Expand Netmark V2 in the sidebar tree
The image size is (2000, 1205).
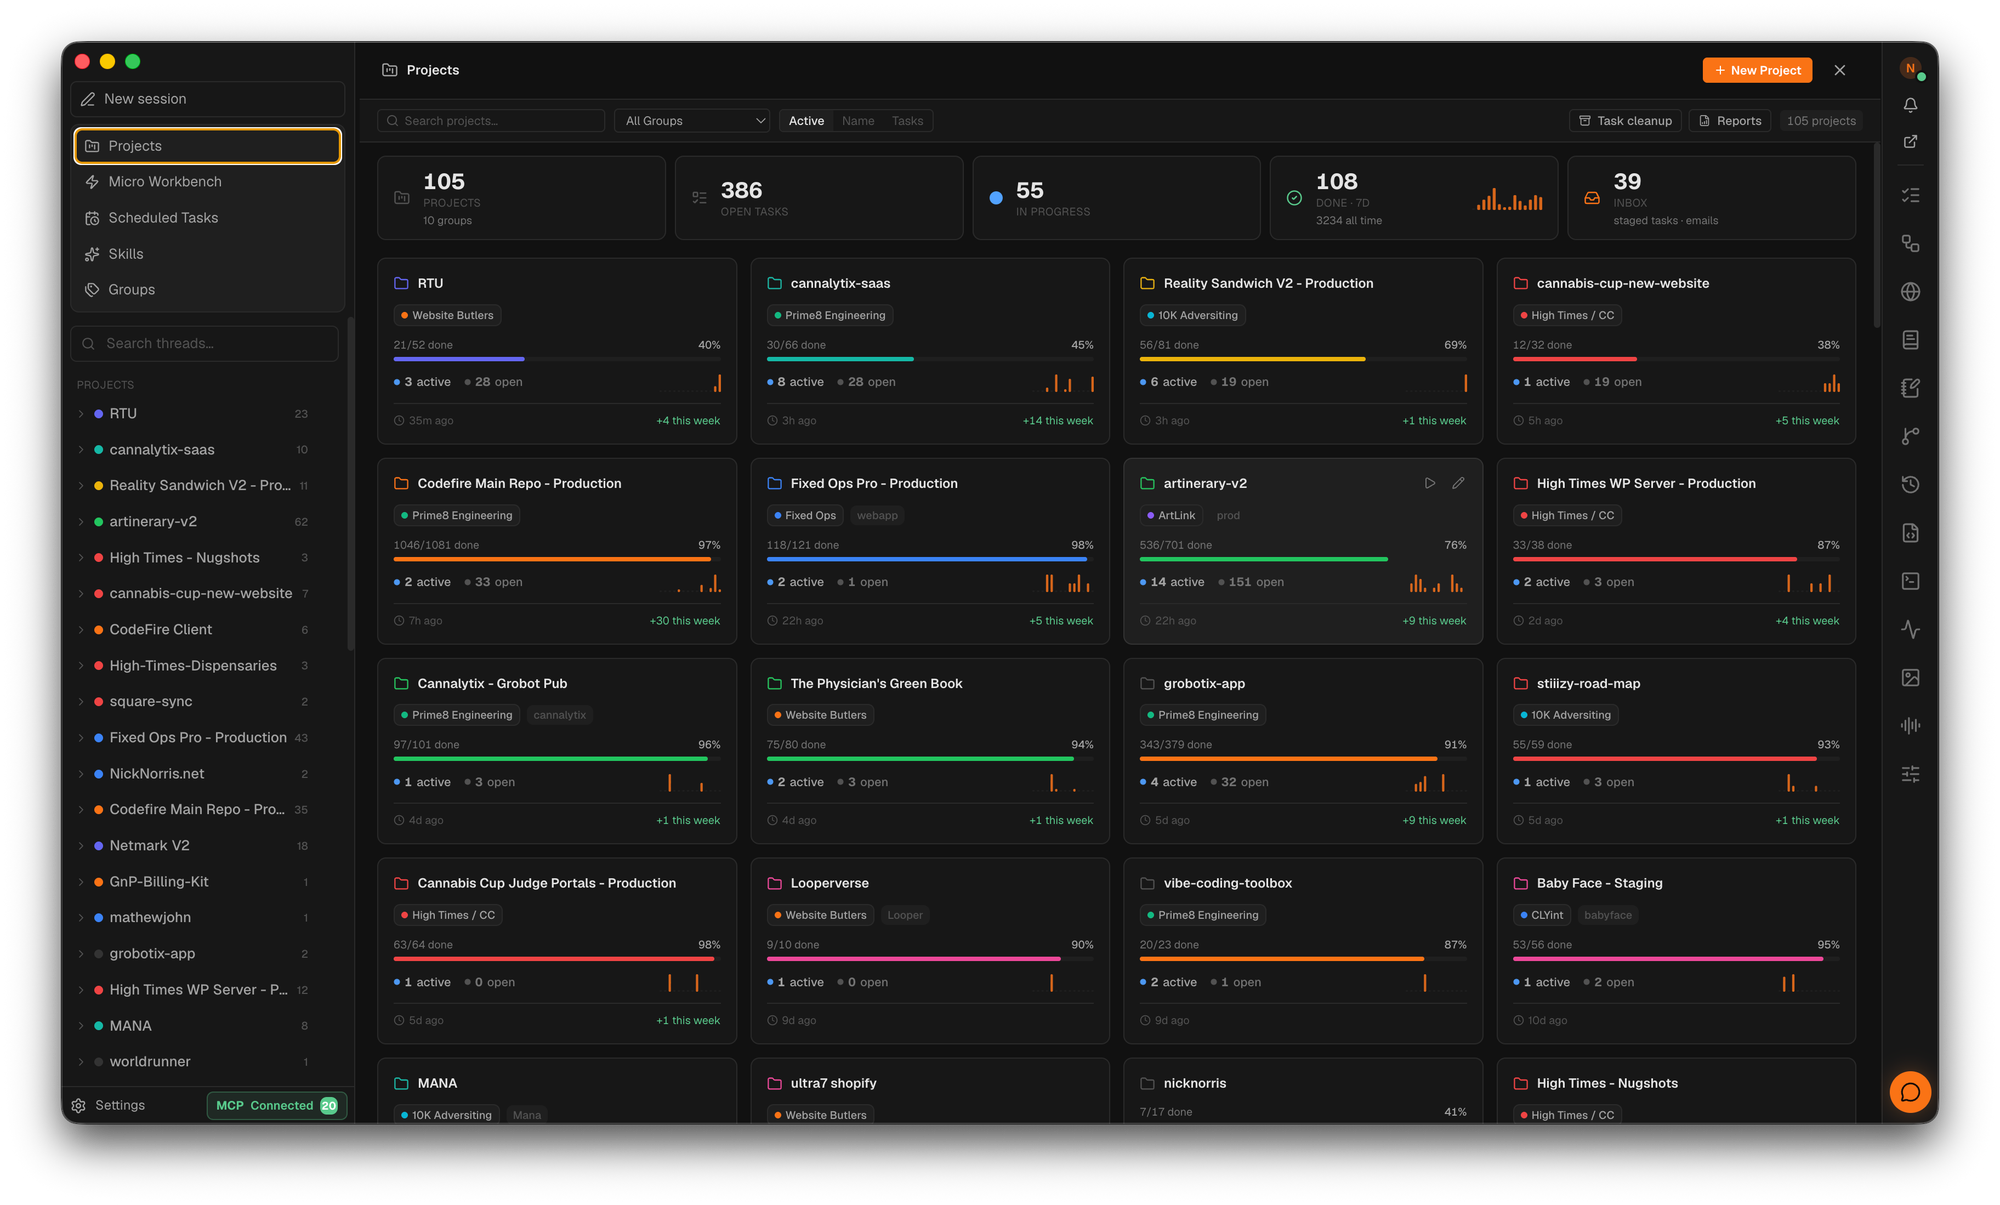81,846
